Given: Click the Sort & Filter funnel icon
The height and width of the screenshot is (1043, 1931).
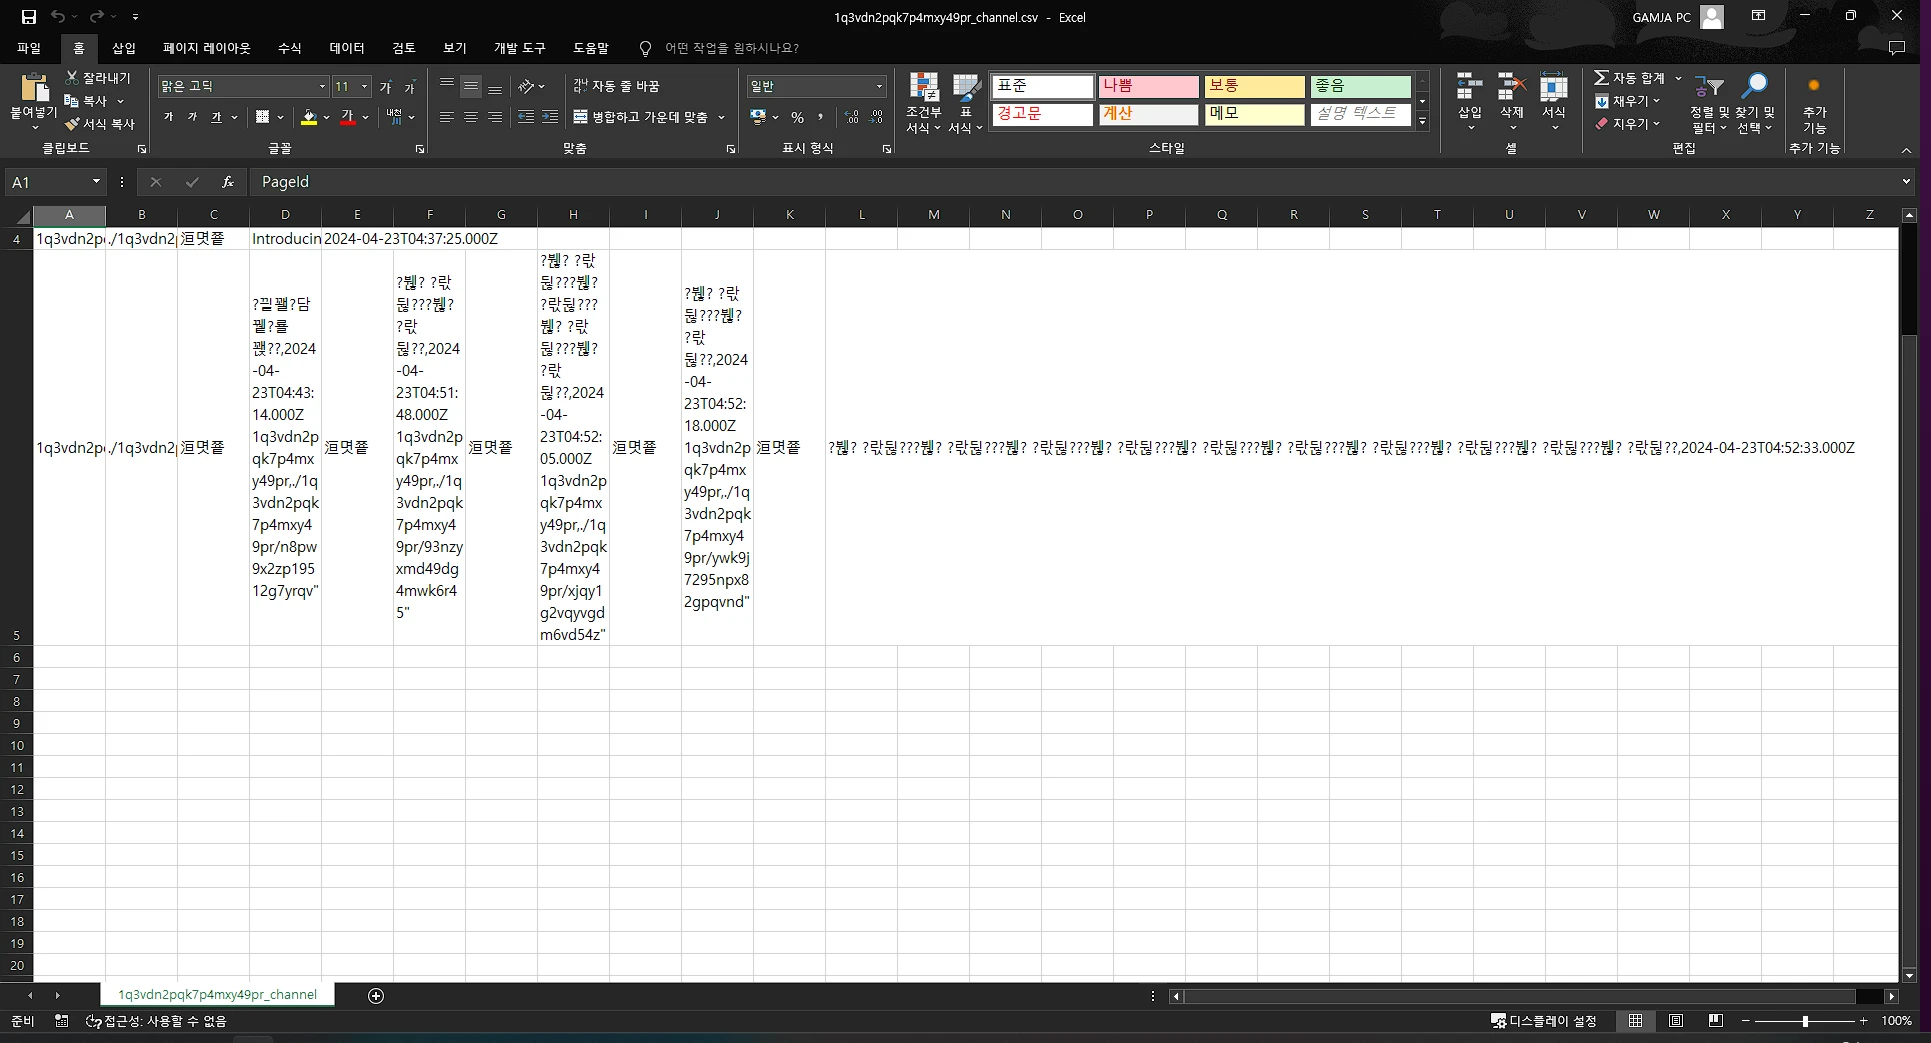Looking at the screenshot, I should [x=1709, y=89].
